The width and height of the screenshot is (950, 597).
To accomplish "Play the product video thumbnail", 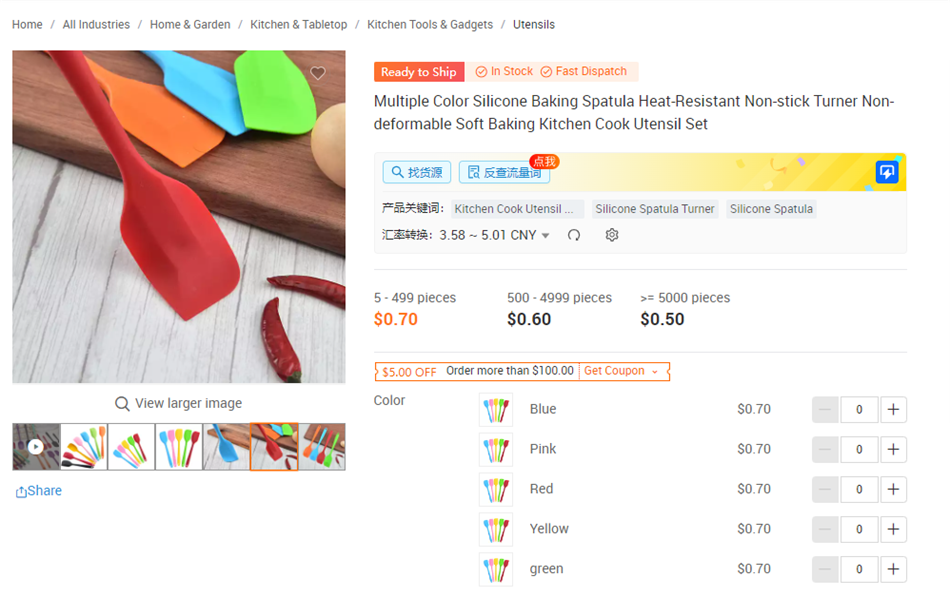I will click(36, 447).
